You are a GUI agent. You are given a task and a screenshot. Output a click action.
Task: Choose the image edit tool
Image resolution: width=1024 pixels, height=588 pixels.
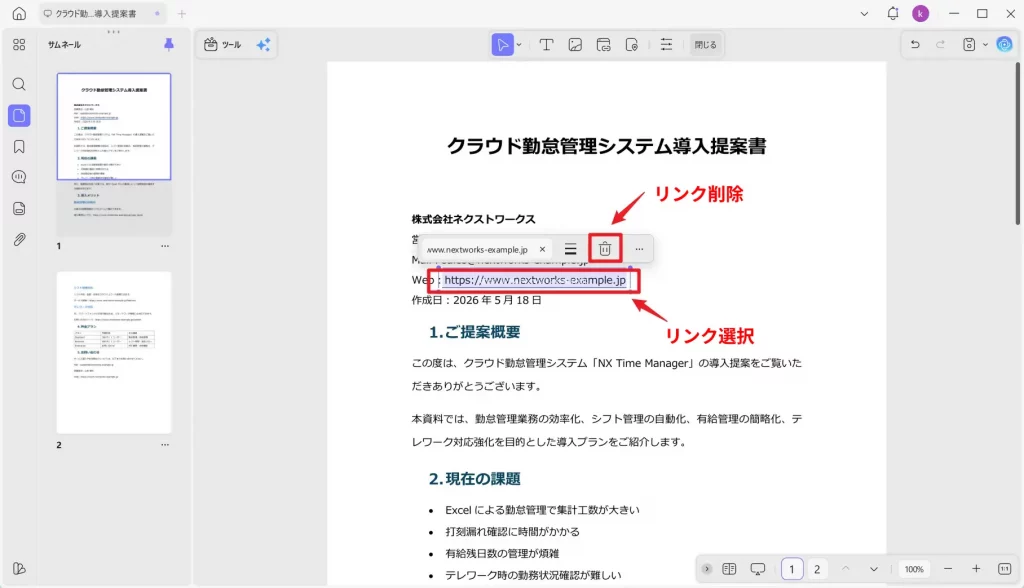(575, 44)
